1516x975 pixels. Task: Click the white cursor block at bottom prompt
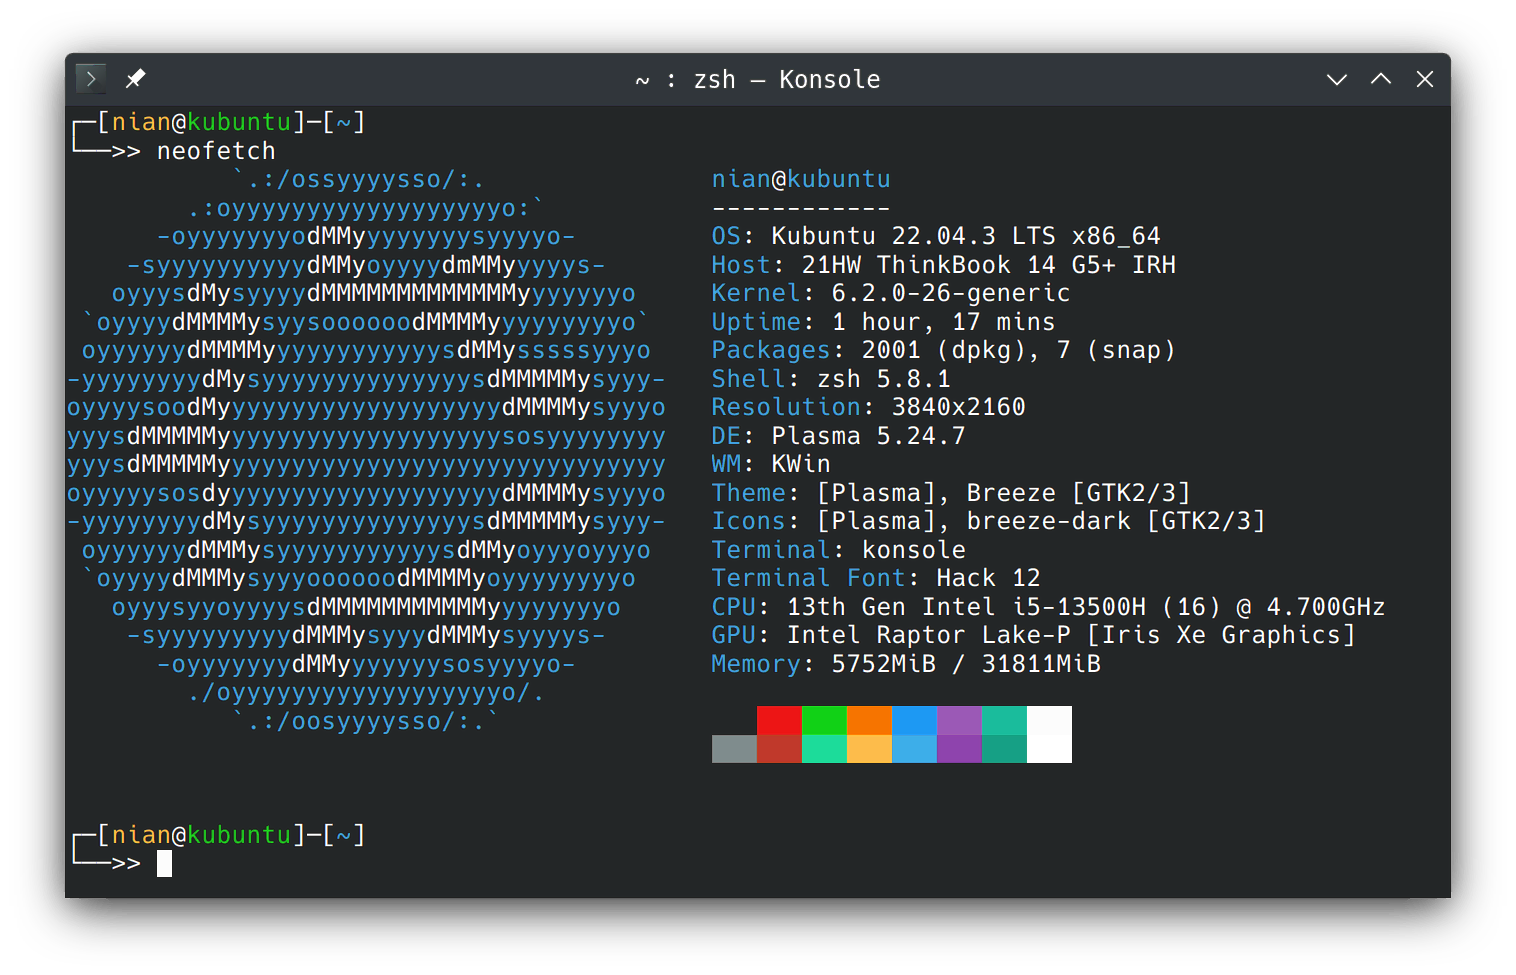164,864
